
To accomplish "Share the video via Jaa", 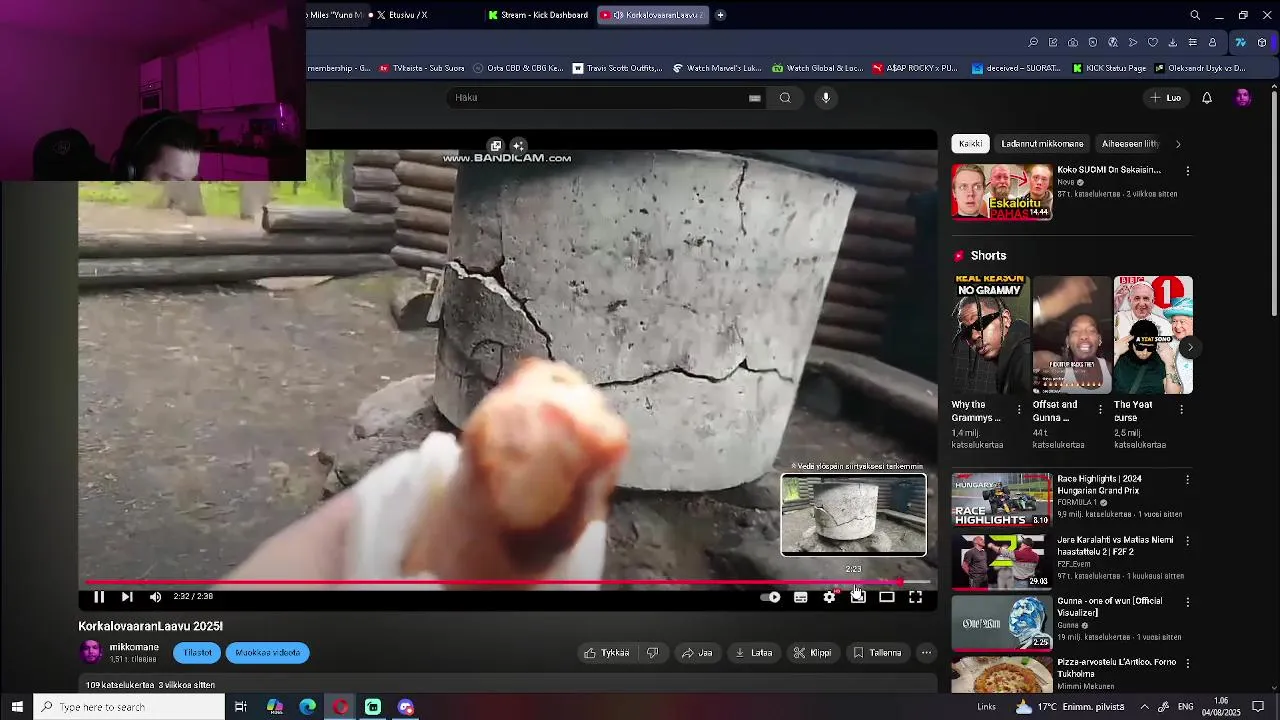I will 697,653.
